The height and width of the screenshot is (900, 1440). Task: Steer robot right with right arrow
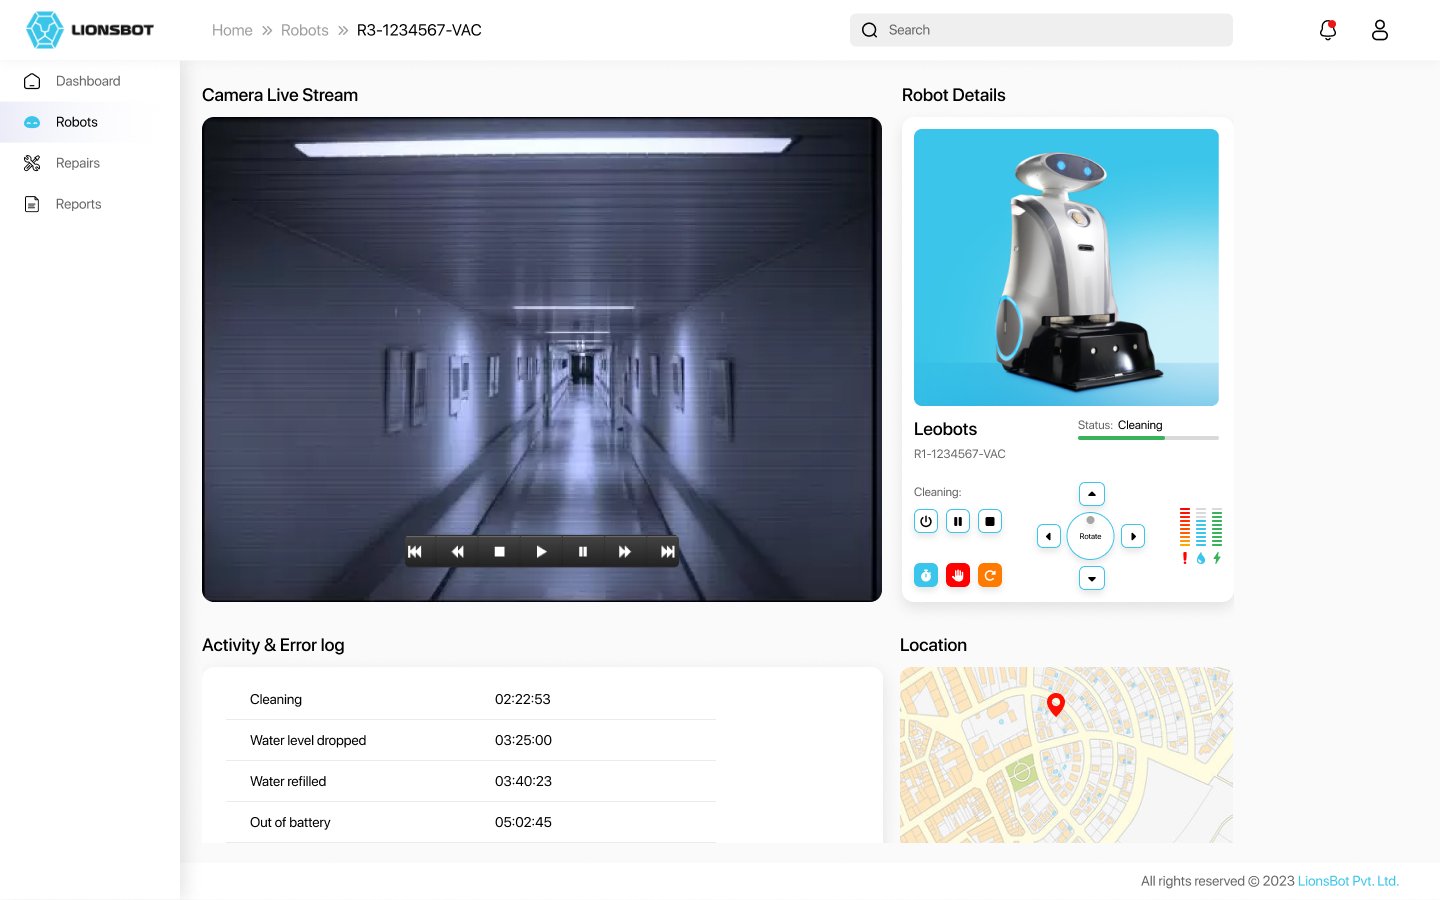1133,536
